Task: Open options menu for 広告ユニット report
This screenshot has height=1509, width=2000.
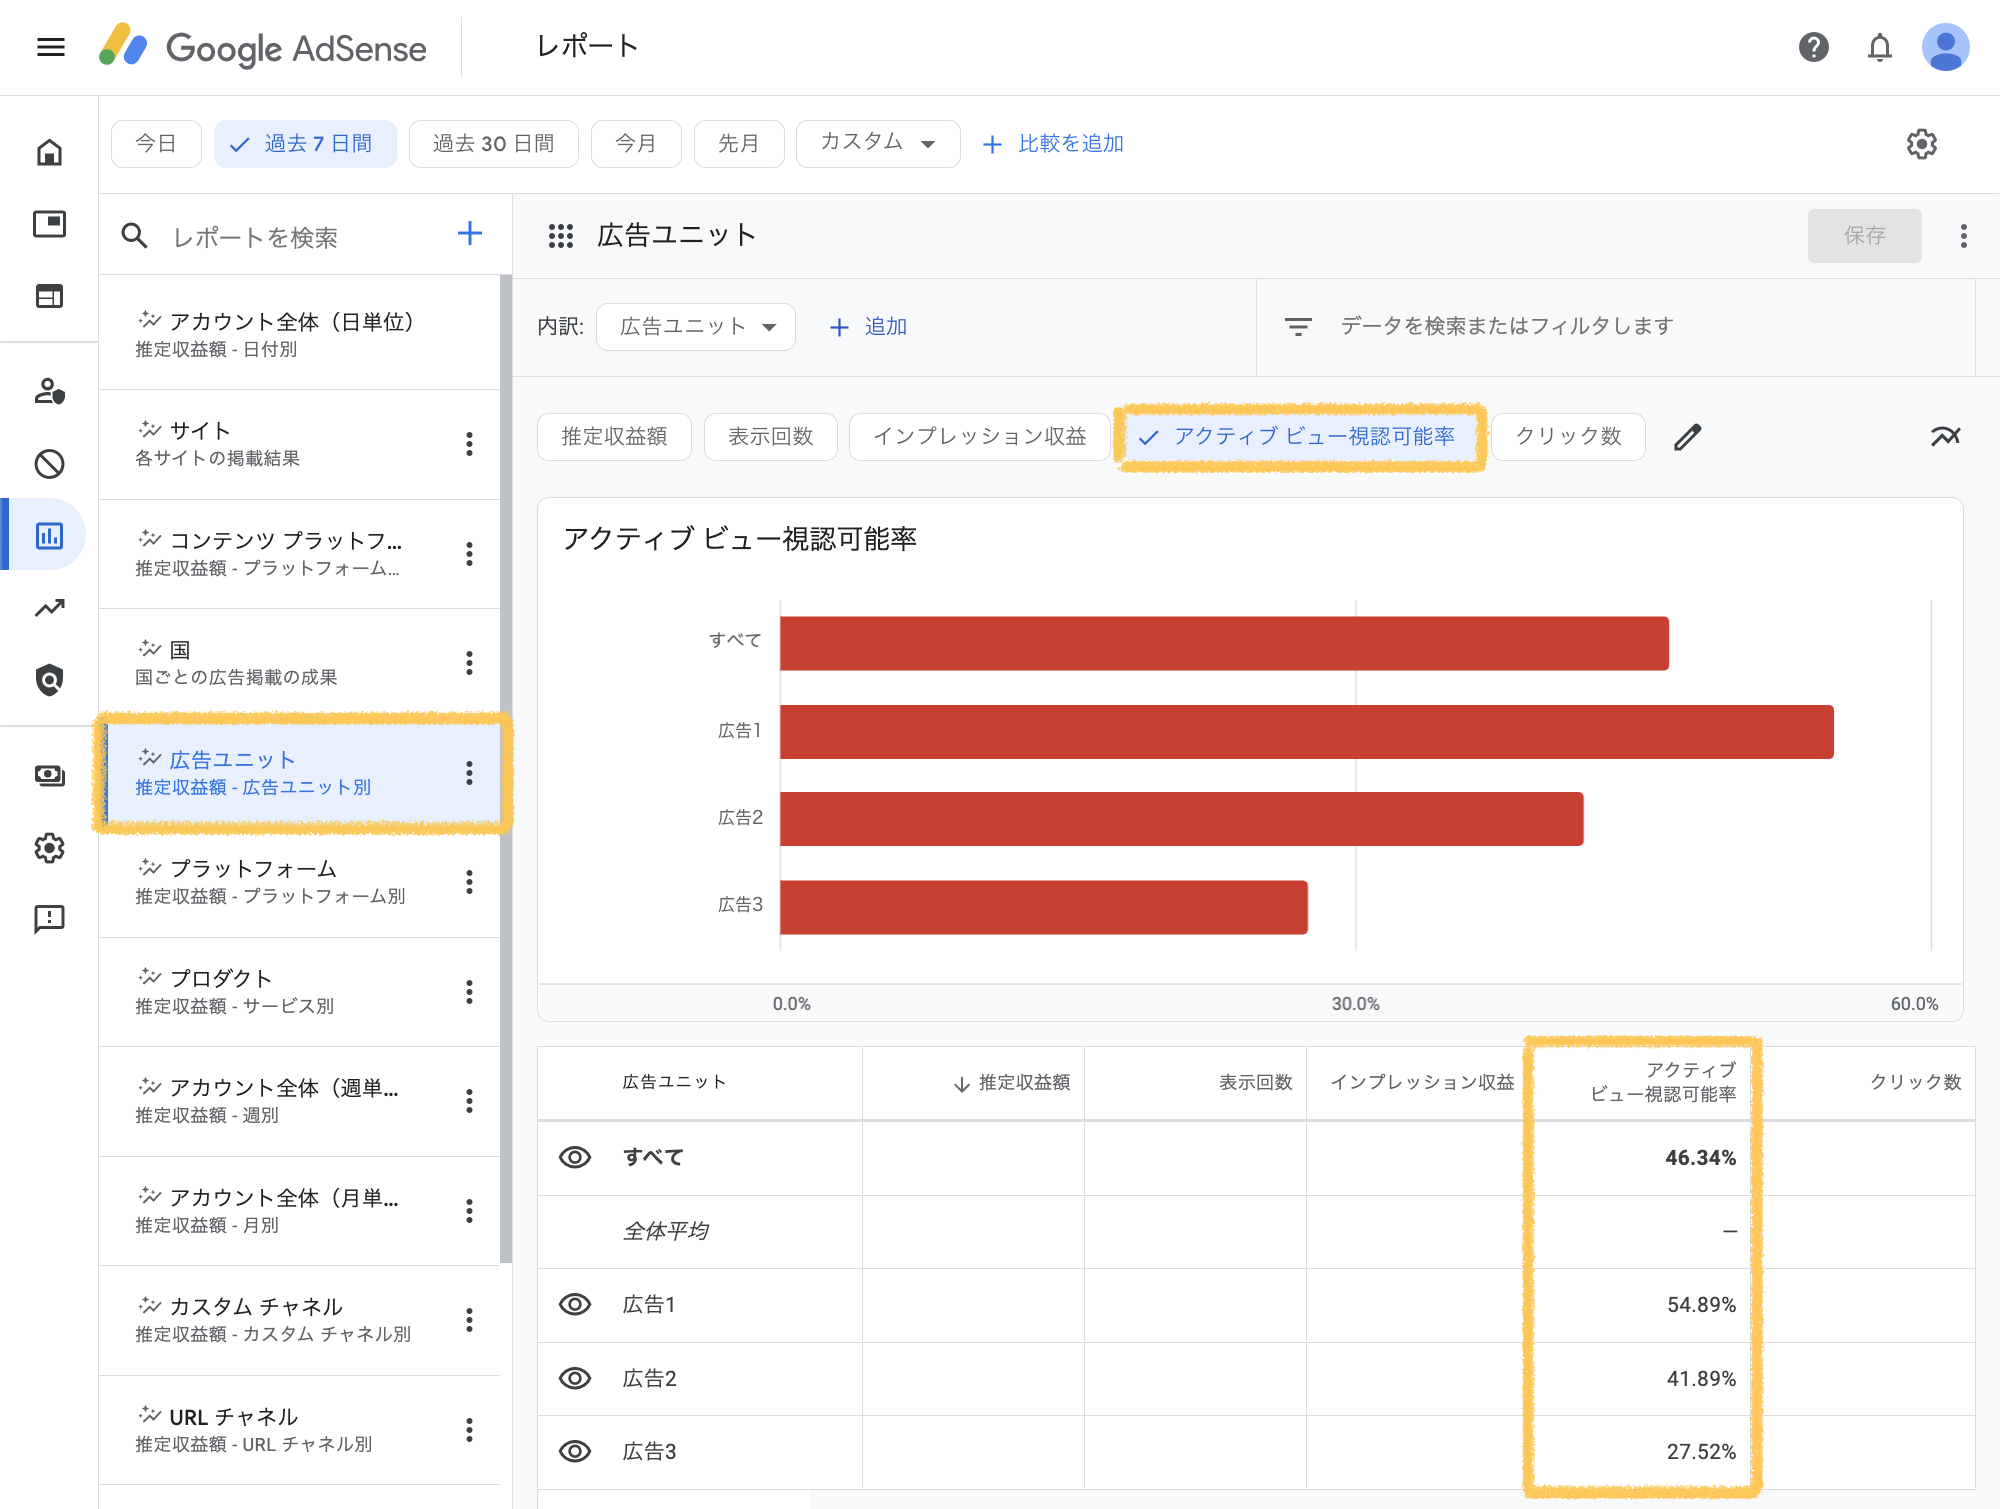Action: click(x=469, y=772)
